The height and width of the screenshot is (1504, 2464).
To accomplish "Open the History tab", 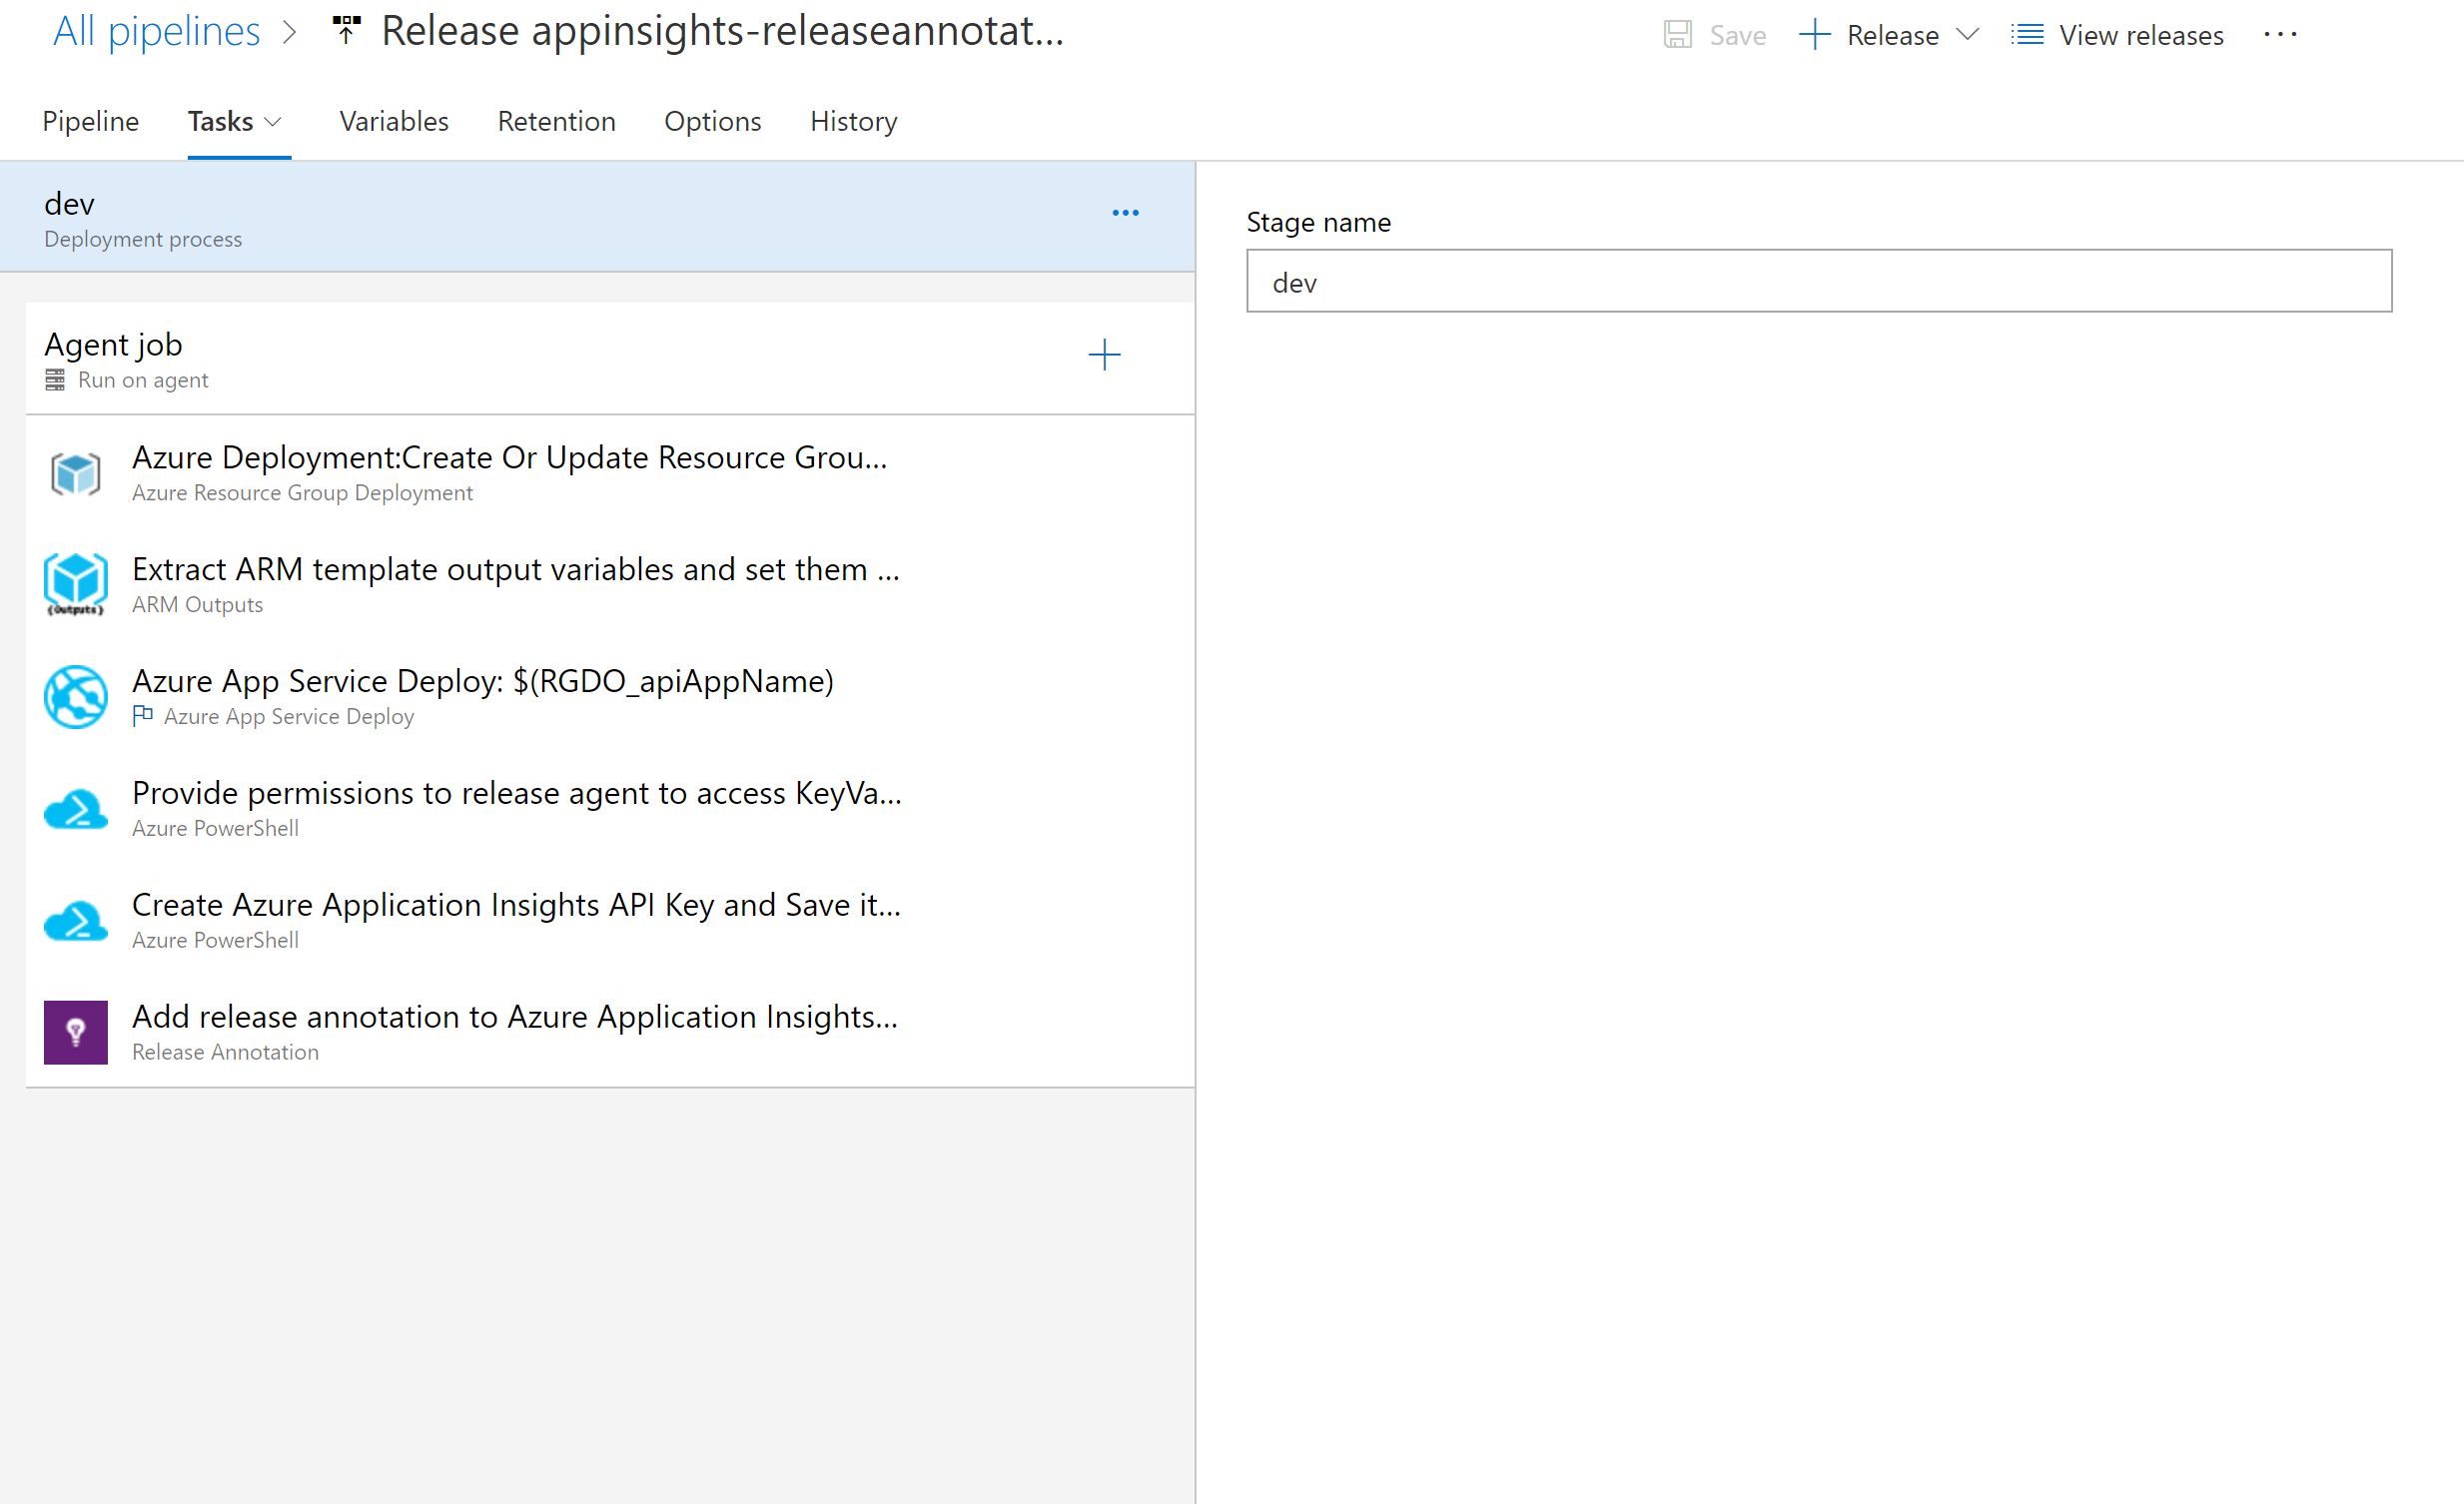I will pyautogui.click(x=853, y=121).
